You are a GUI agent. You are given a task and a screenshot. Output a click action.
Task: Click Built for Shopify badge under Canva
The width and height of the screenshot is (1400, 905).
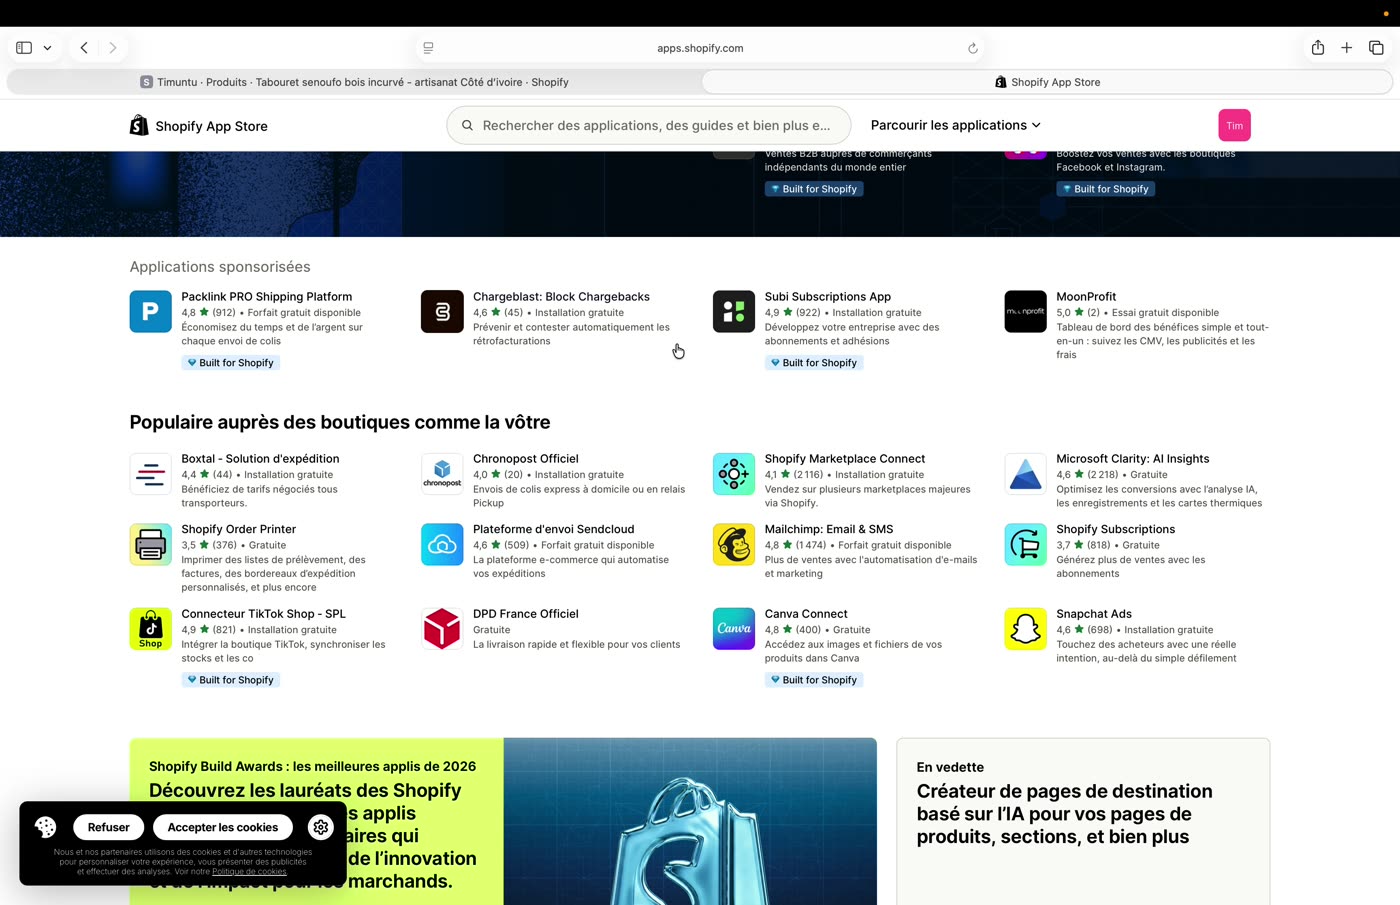click(814, 680)
